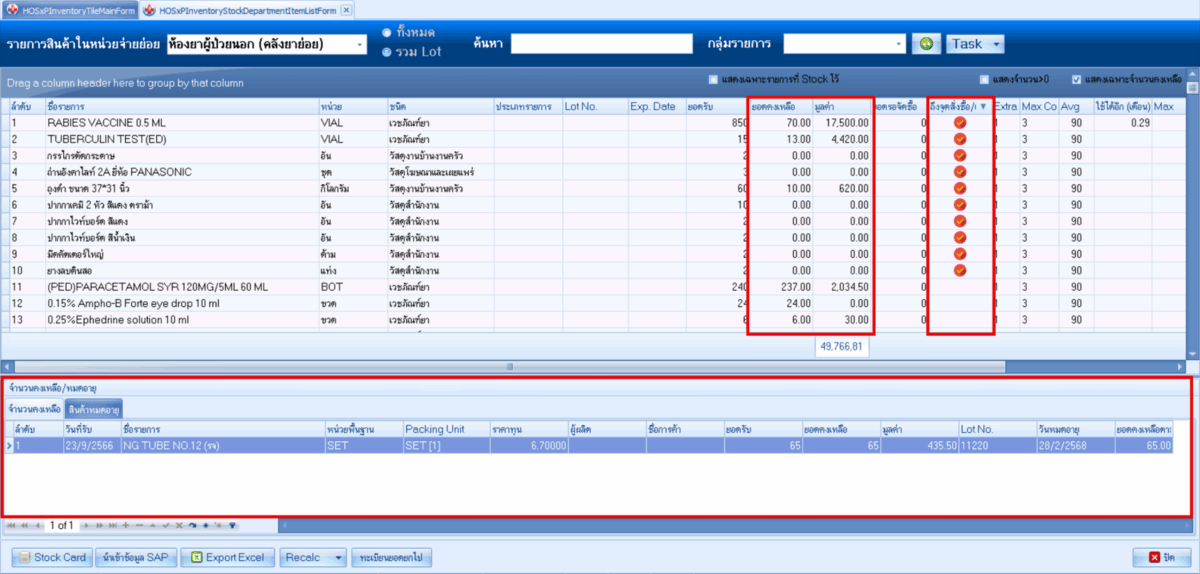Click the นำเข้าข้อมูล SAP button
1200x574 pixels.
(x=139, y=557)
